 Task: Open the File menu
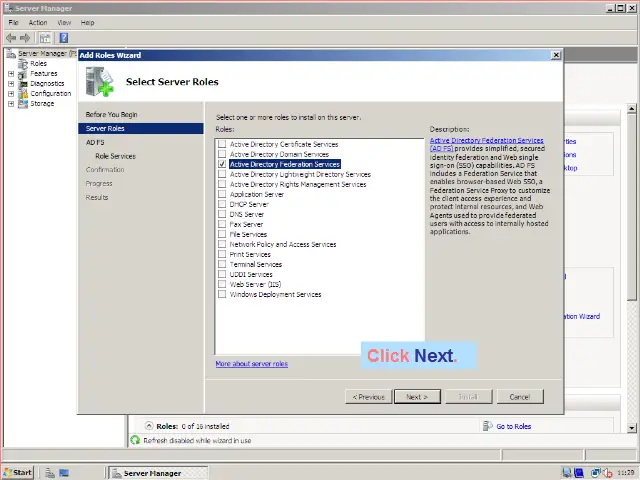pyautogui.click(x=13, y=22)
